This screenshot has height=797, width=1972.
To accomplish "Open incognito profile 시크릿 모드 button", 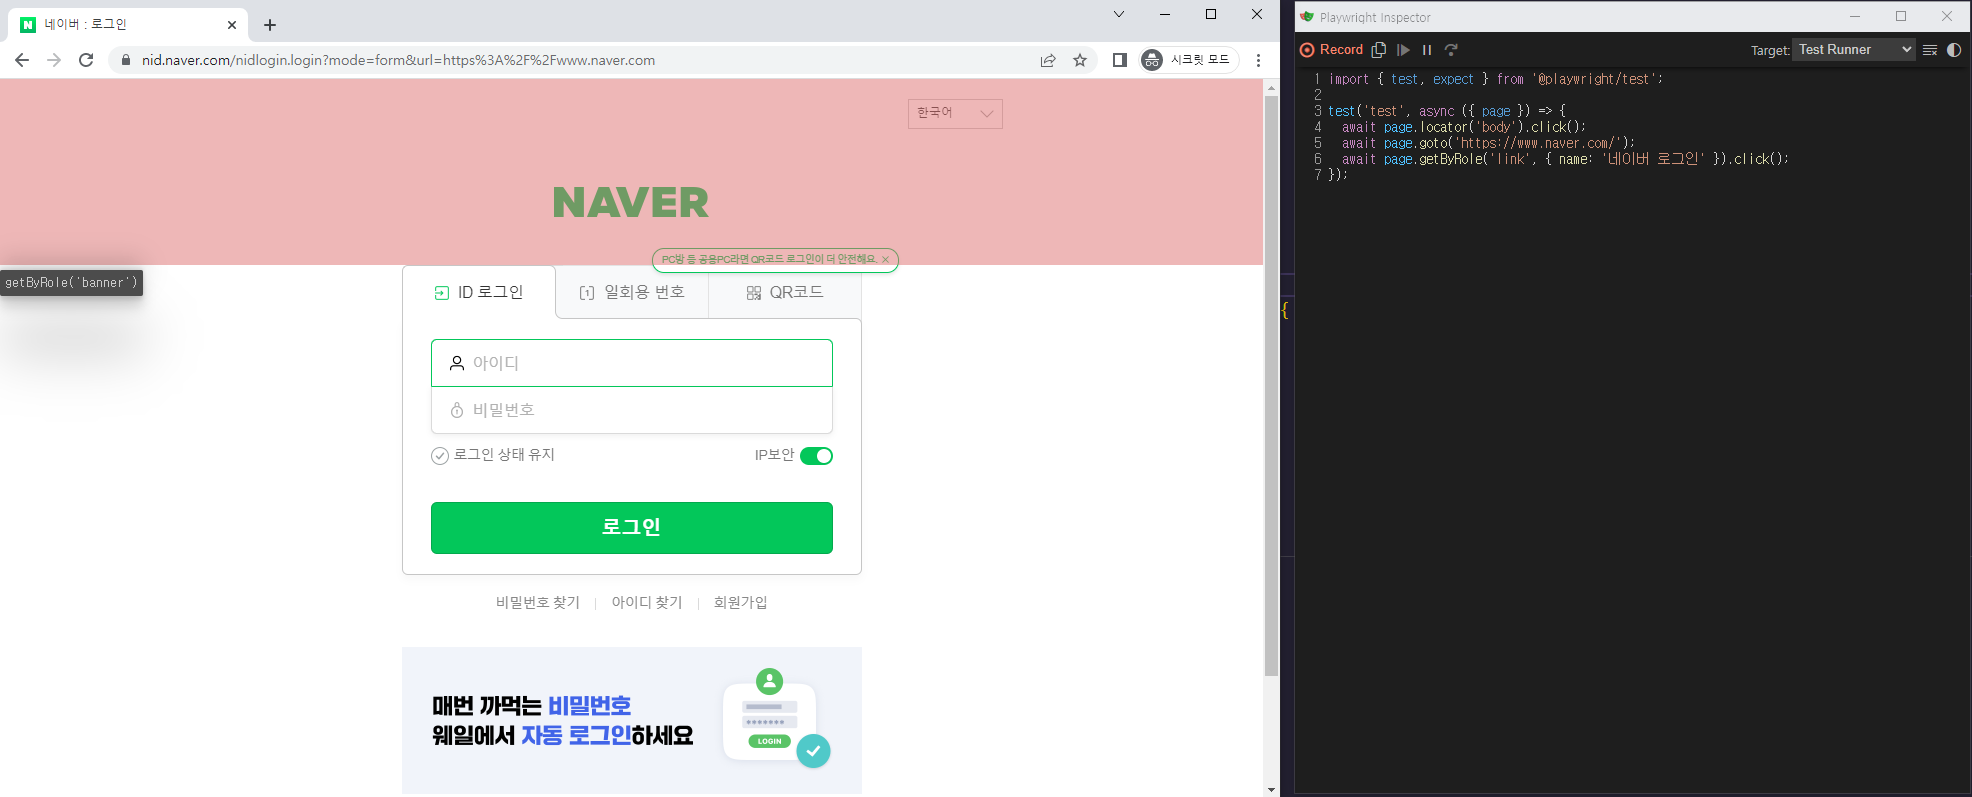I will (x=1189, y=60).
